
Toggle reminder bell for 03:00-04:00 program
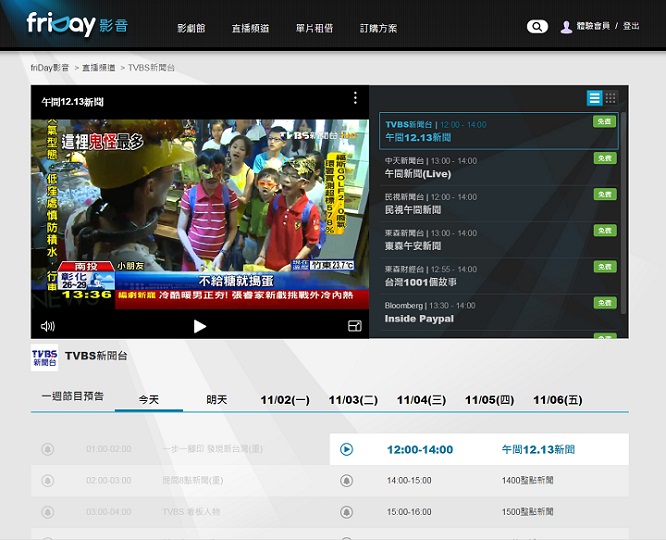pyautogui.click(x=48, y=512)
